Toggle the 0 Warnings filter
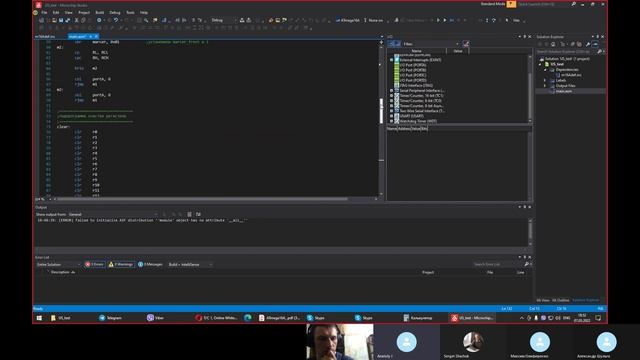The height and width of the screenshot is (360, 640). tap(121, 264)
